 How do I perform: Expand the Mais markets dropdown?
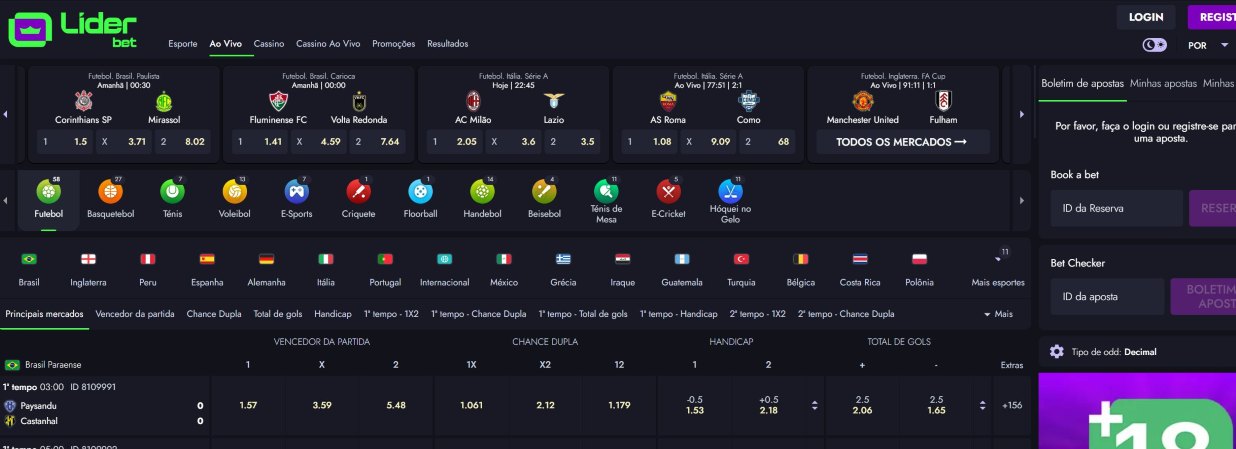pyautogui.click(x=999, y=314)
